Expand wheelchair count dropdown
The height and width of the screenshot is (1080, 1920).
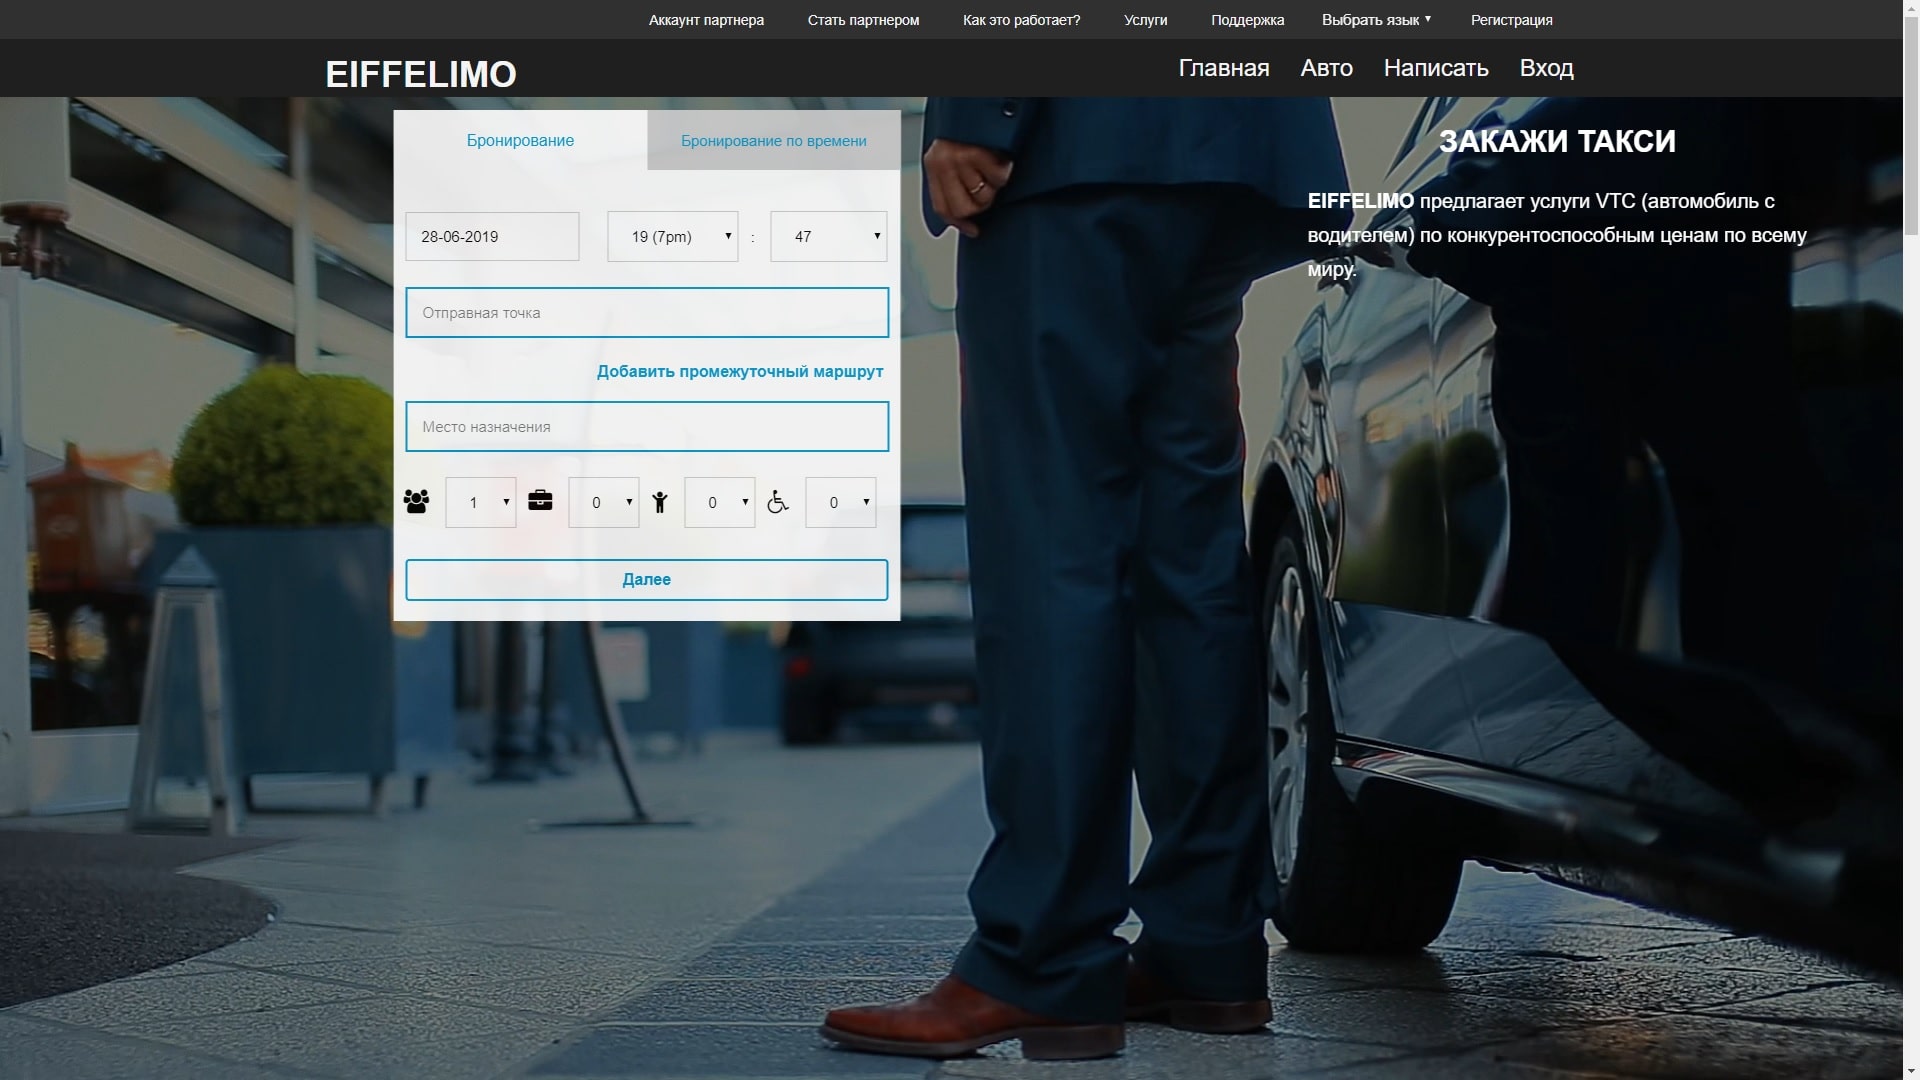click(x=841, y=503)
